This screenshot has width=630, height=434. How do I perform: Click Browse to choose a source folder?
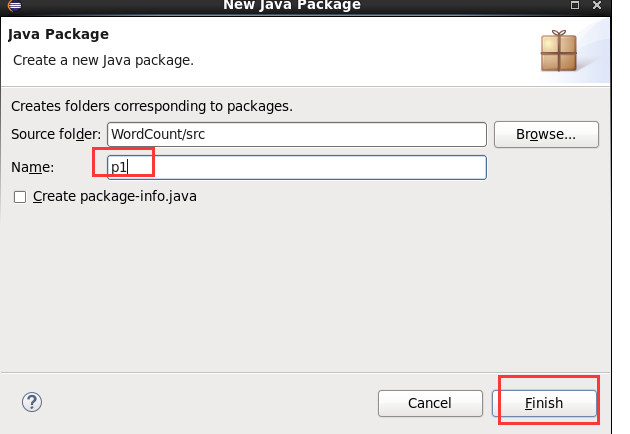coord(546,134)
